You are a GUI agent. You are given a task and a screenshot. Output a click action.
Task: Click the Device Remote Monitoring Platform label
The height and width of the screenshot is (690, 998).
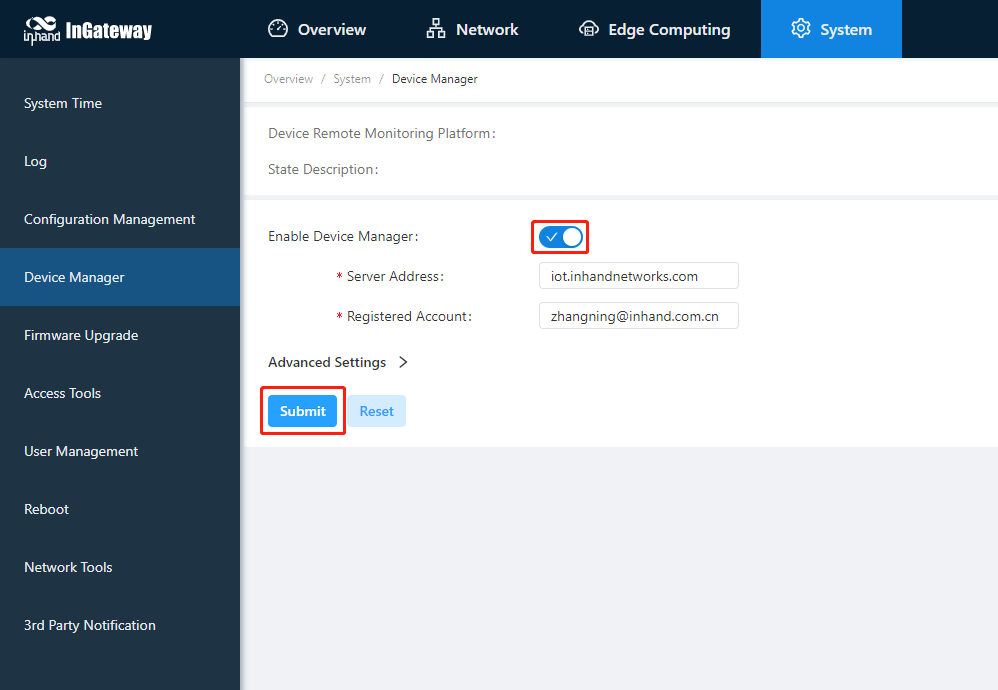pyautogui.click(x=382, y=133)
